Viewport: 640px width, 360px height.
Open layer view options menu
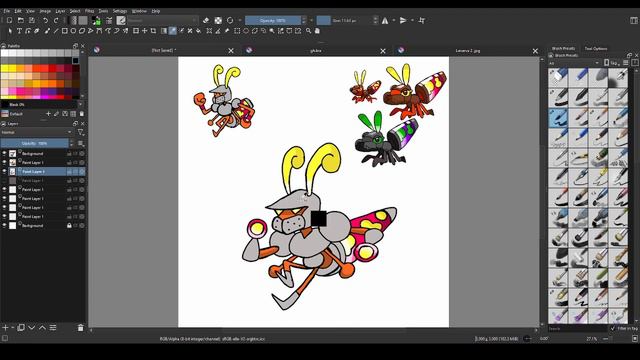(x=81, y=143)
